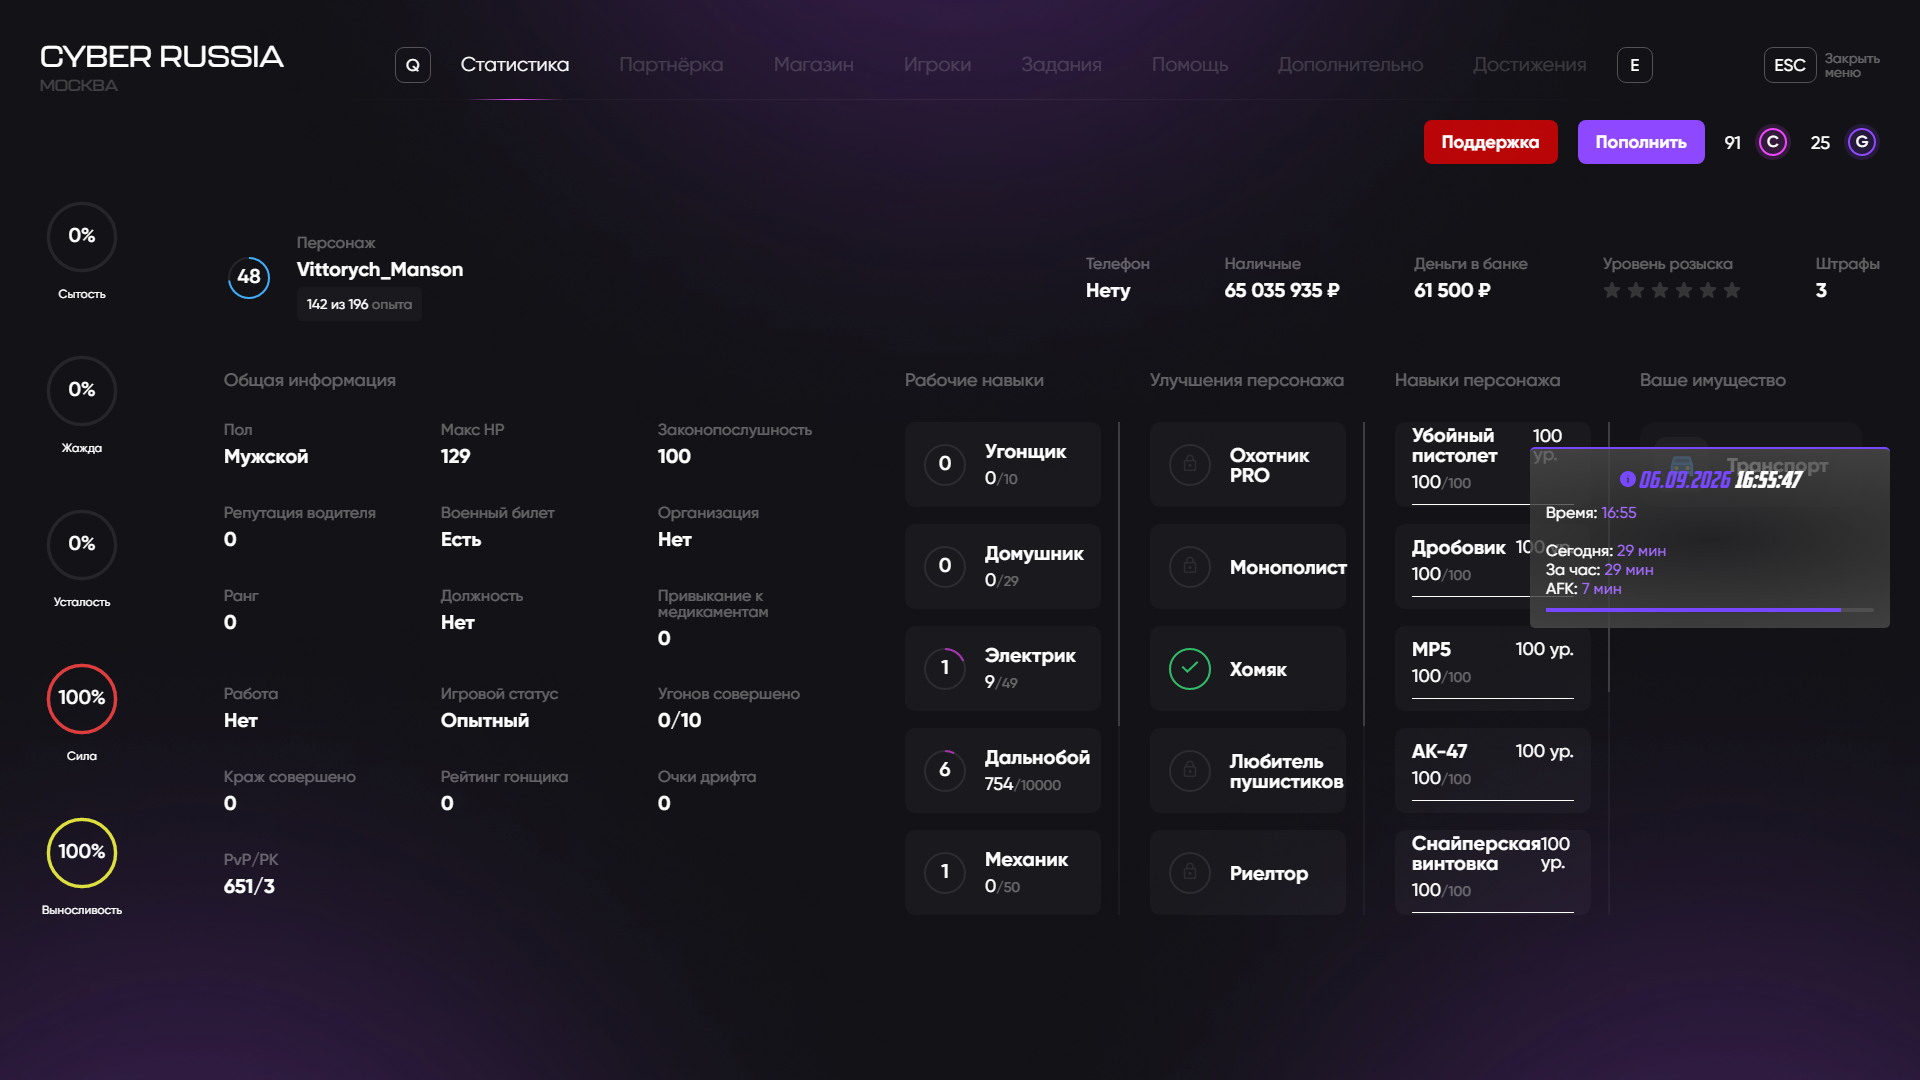Click the purple Пополнить button
This screenshot has height=1080, width=1920.
coord(1641,142)
